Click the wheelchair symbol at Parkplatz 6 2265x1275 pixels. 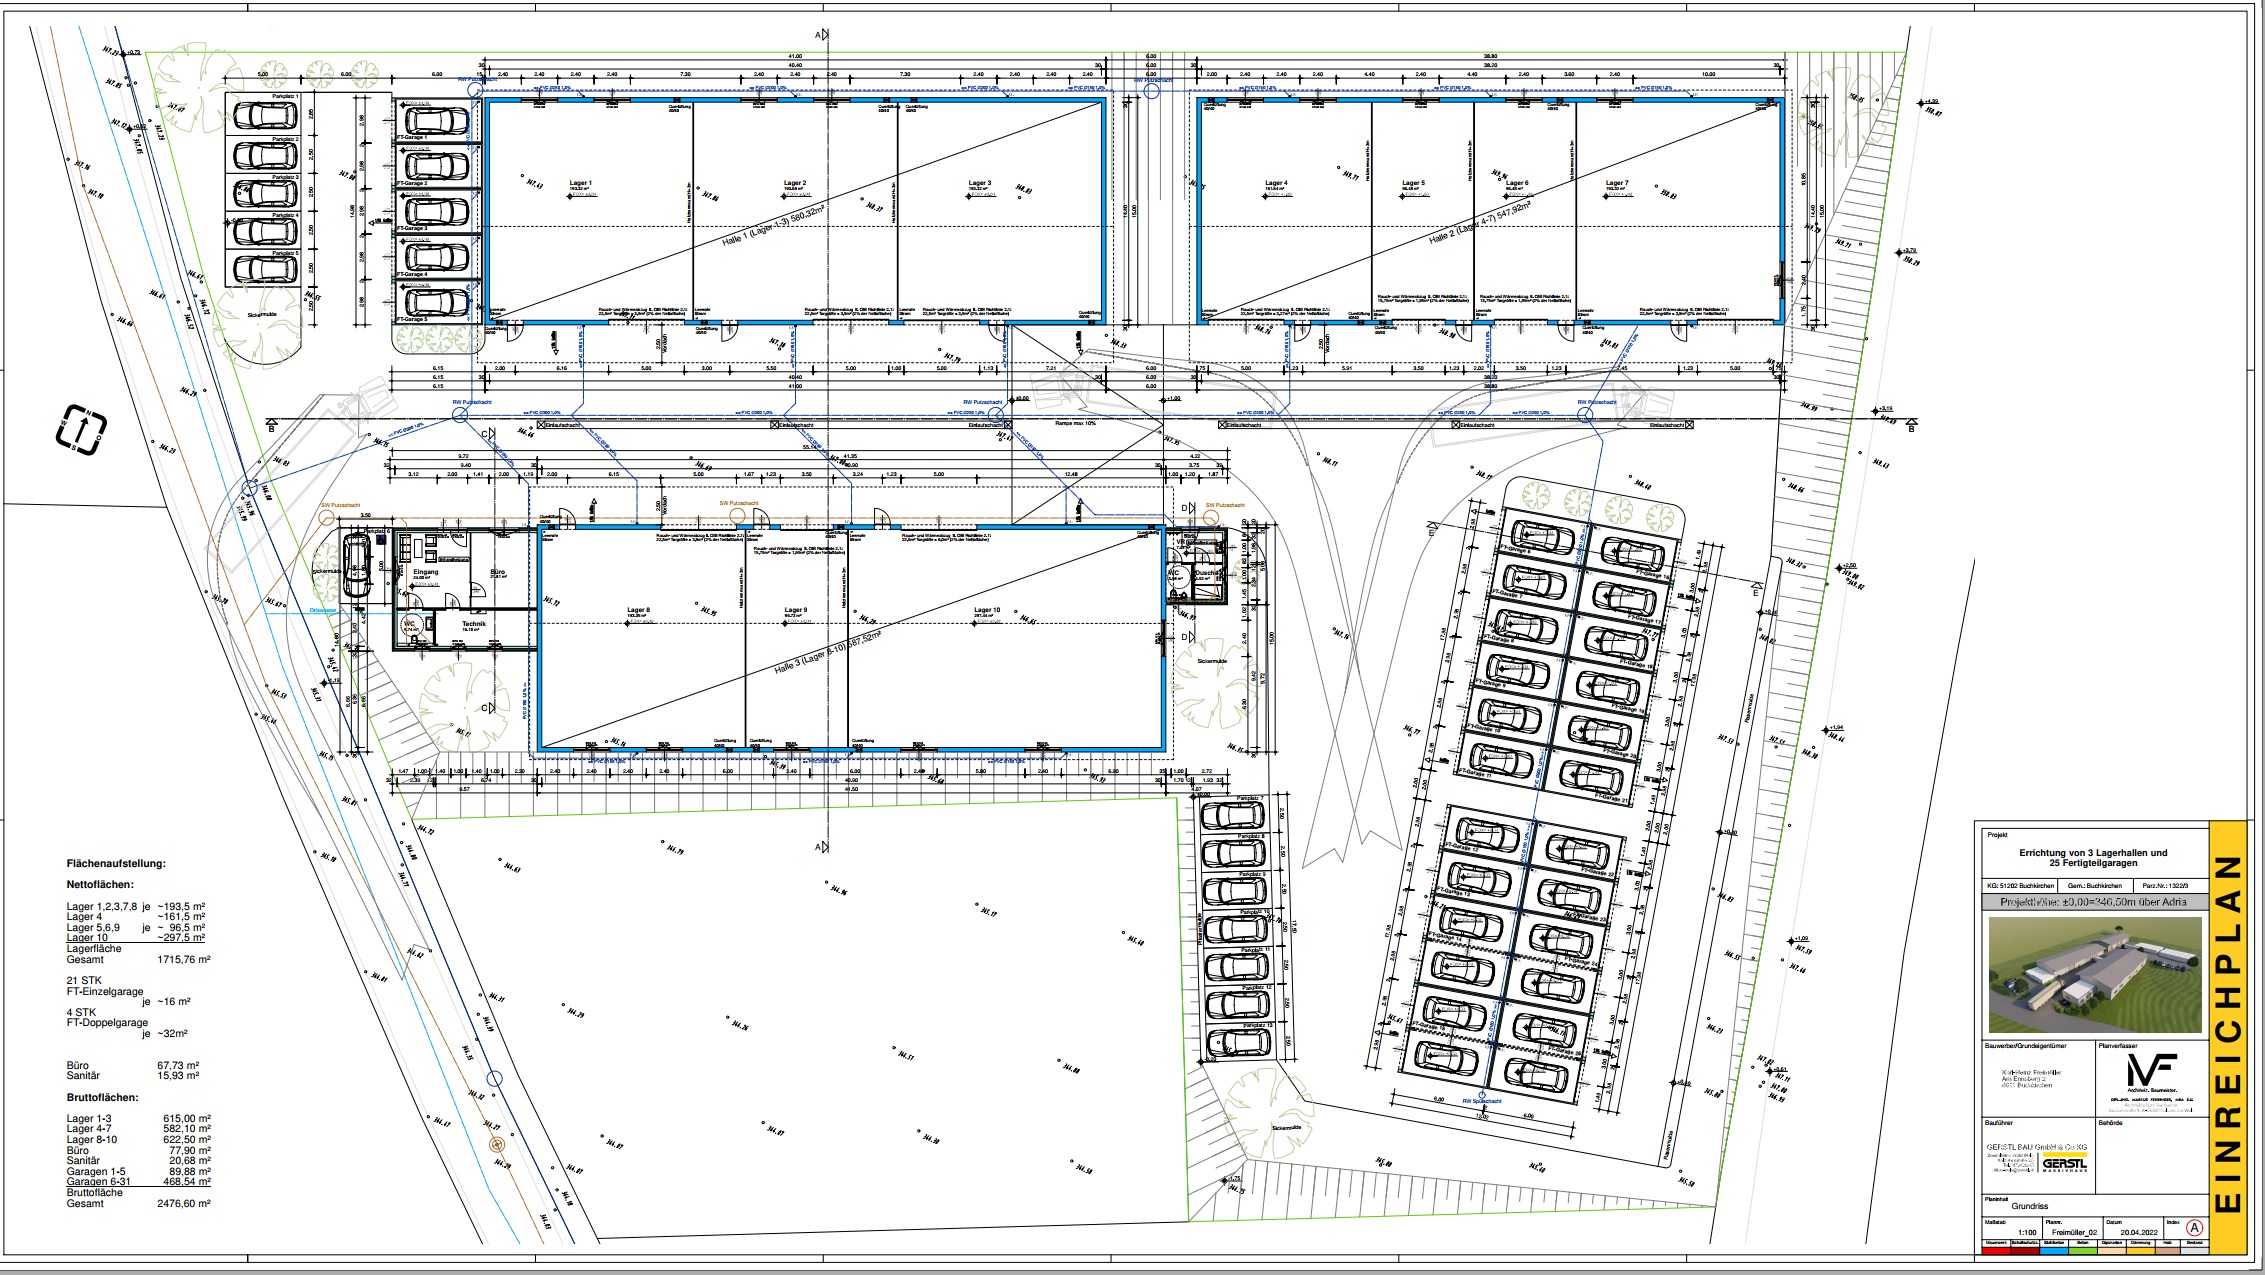click(x=381, y=538)
